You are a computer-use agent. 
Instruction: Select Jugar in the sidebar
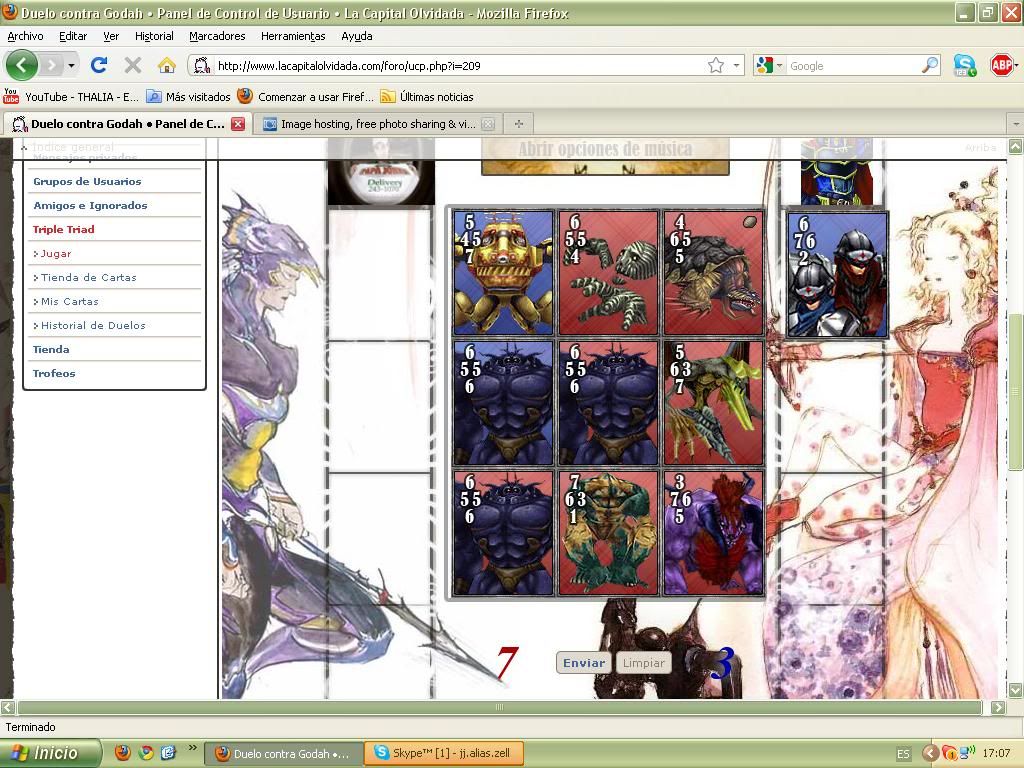tap(56, 253)
